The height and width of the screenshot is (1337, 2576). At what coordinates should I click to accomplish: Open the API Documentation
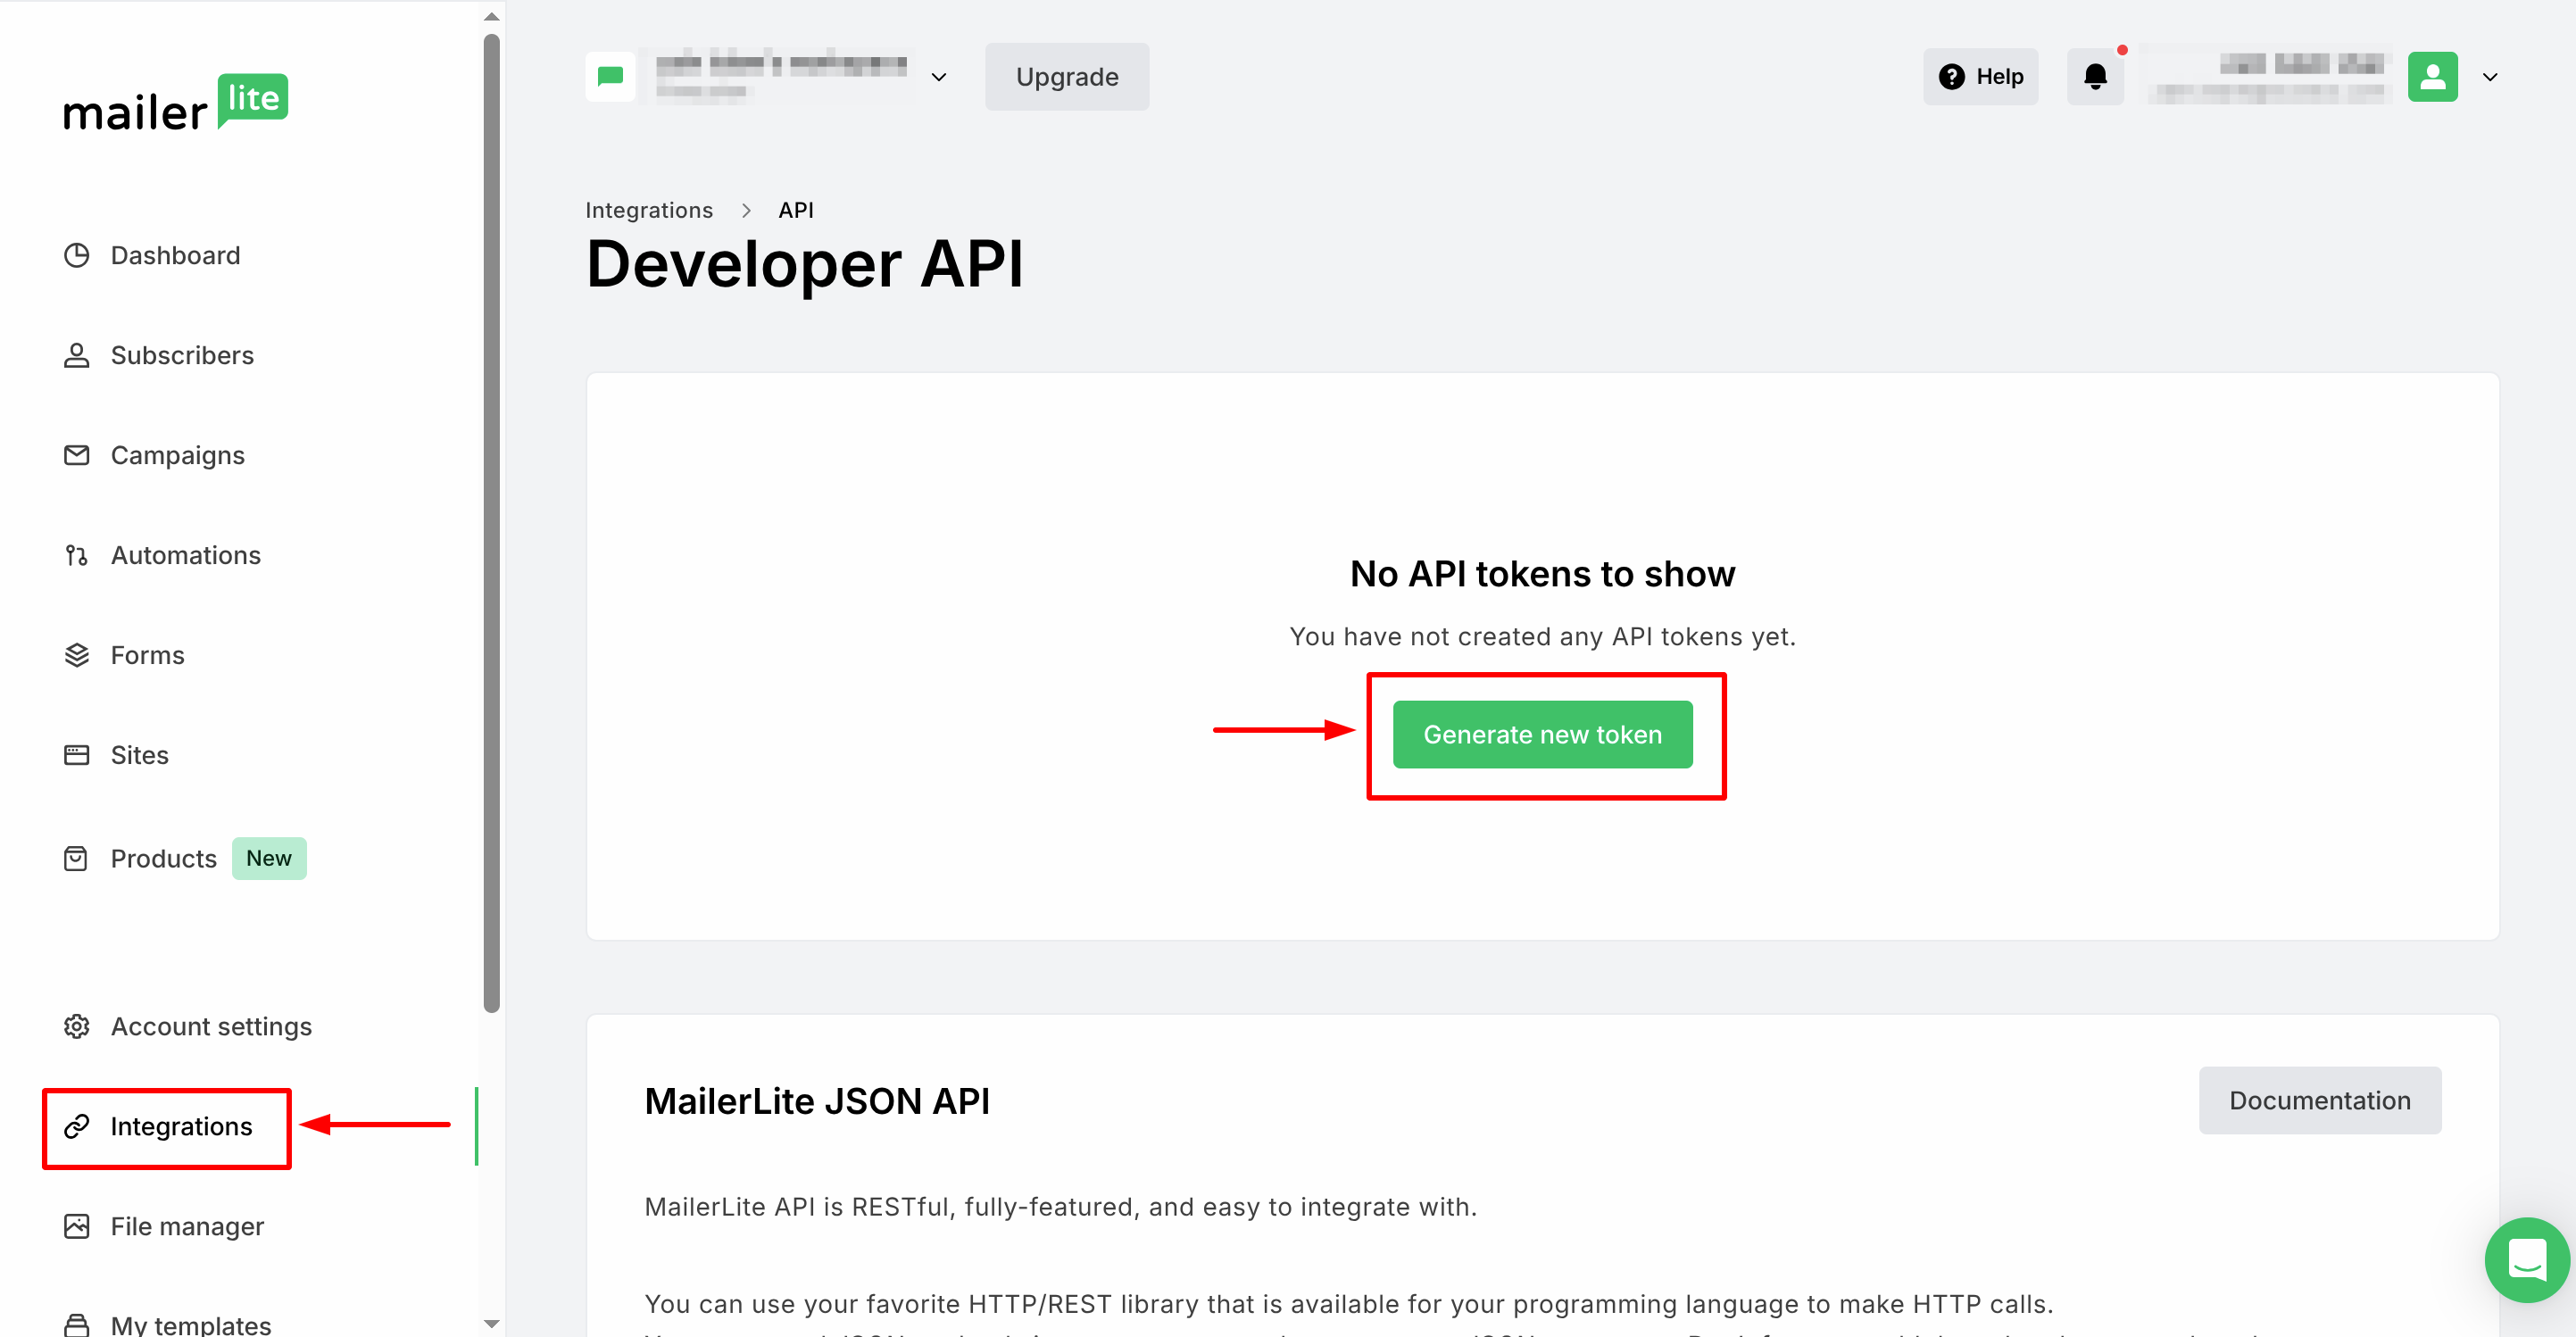click(2319, 1101)
